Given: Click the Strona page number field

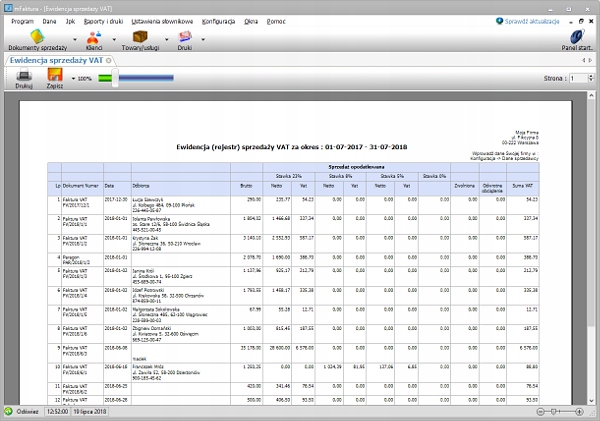Looking at the screenshot, I should coord(580,78).
